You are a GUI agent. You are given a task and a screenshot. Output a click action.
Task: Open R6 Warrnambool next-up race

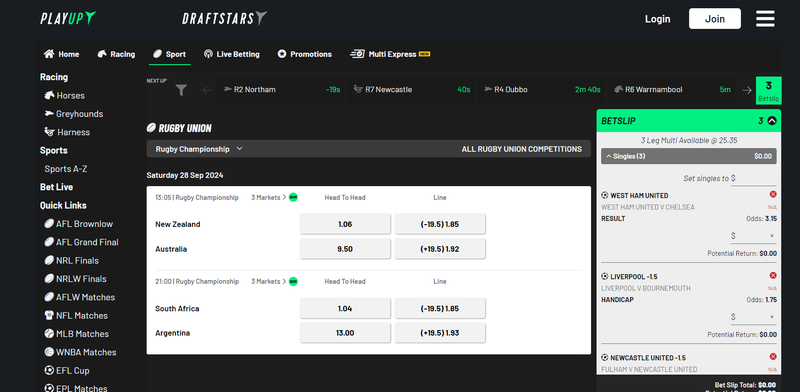671,90
